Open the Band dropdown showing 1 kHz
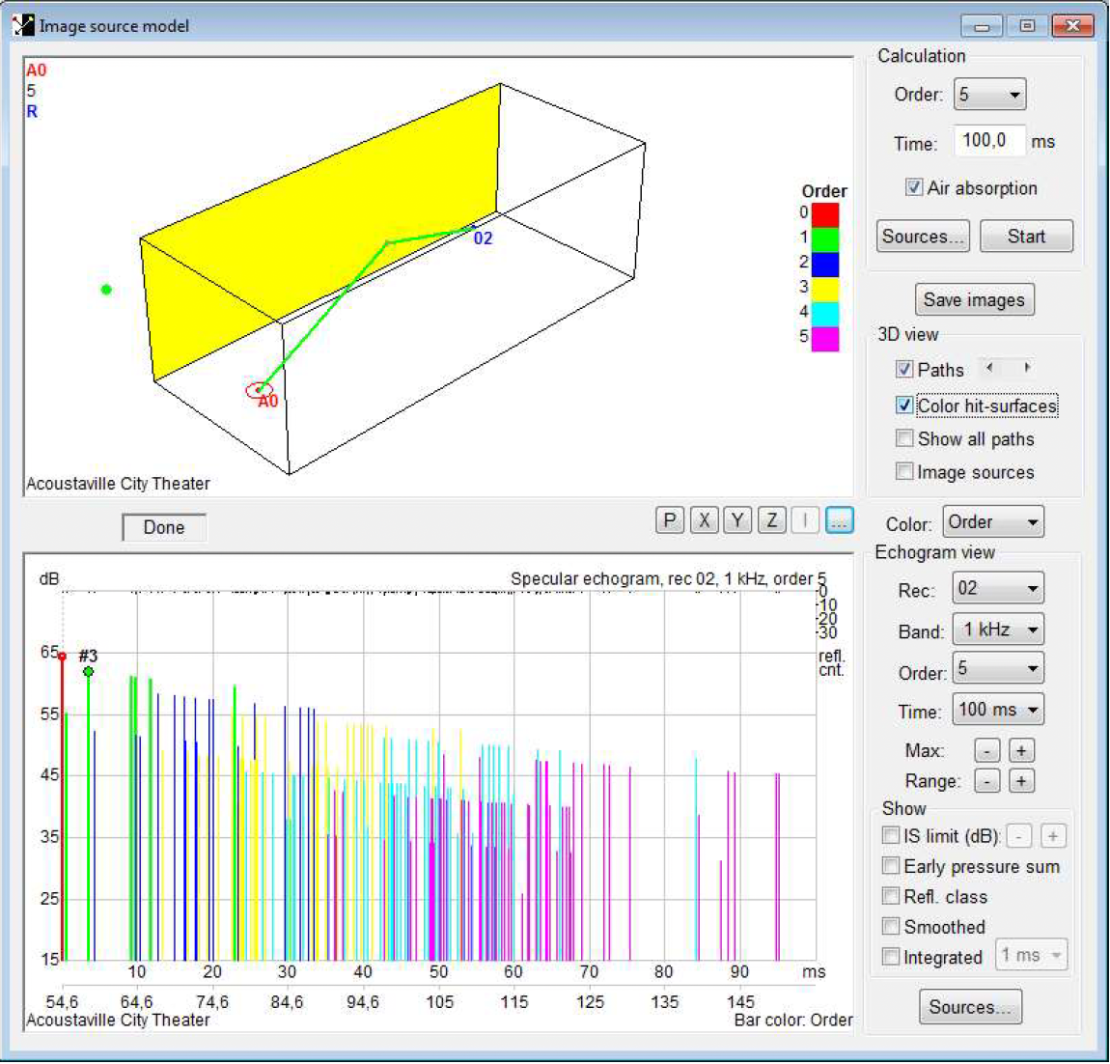1110x1064 pixels. click(x=997, y=628)
